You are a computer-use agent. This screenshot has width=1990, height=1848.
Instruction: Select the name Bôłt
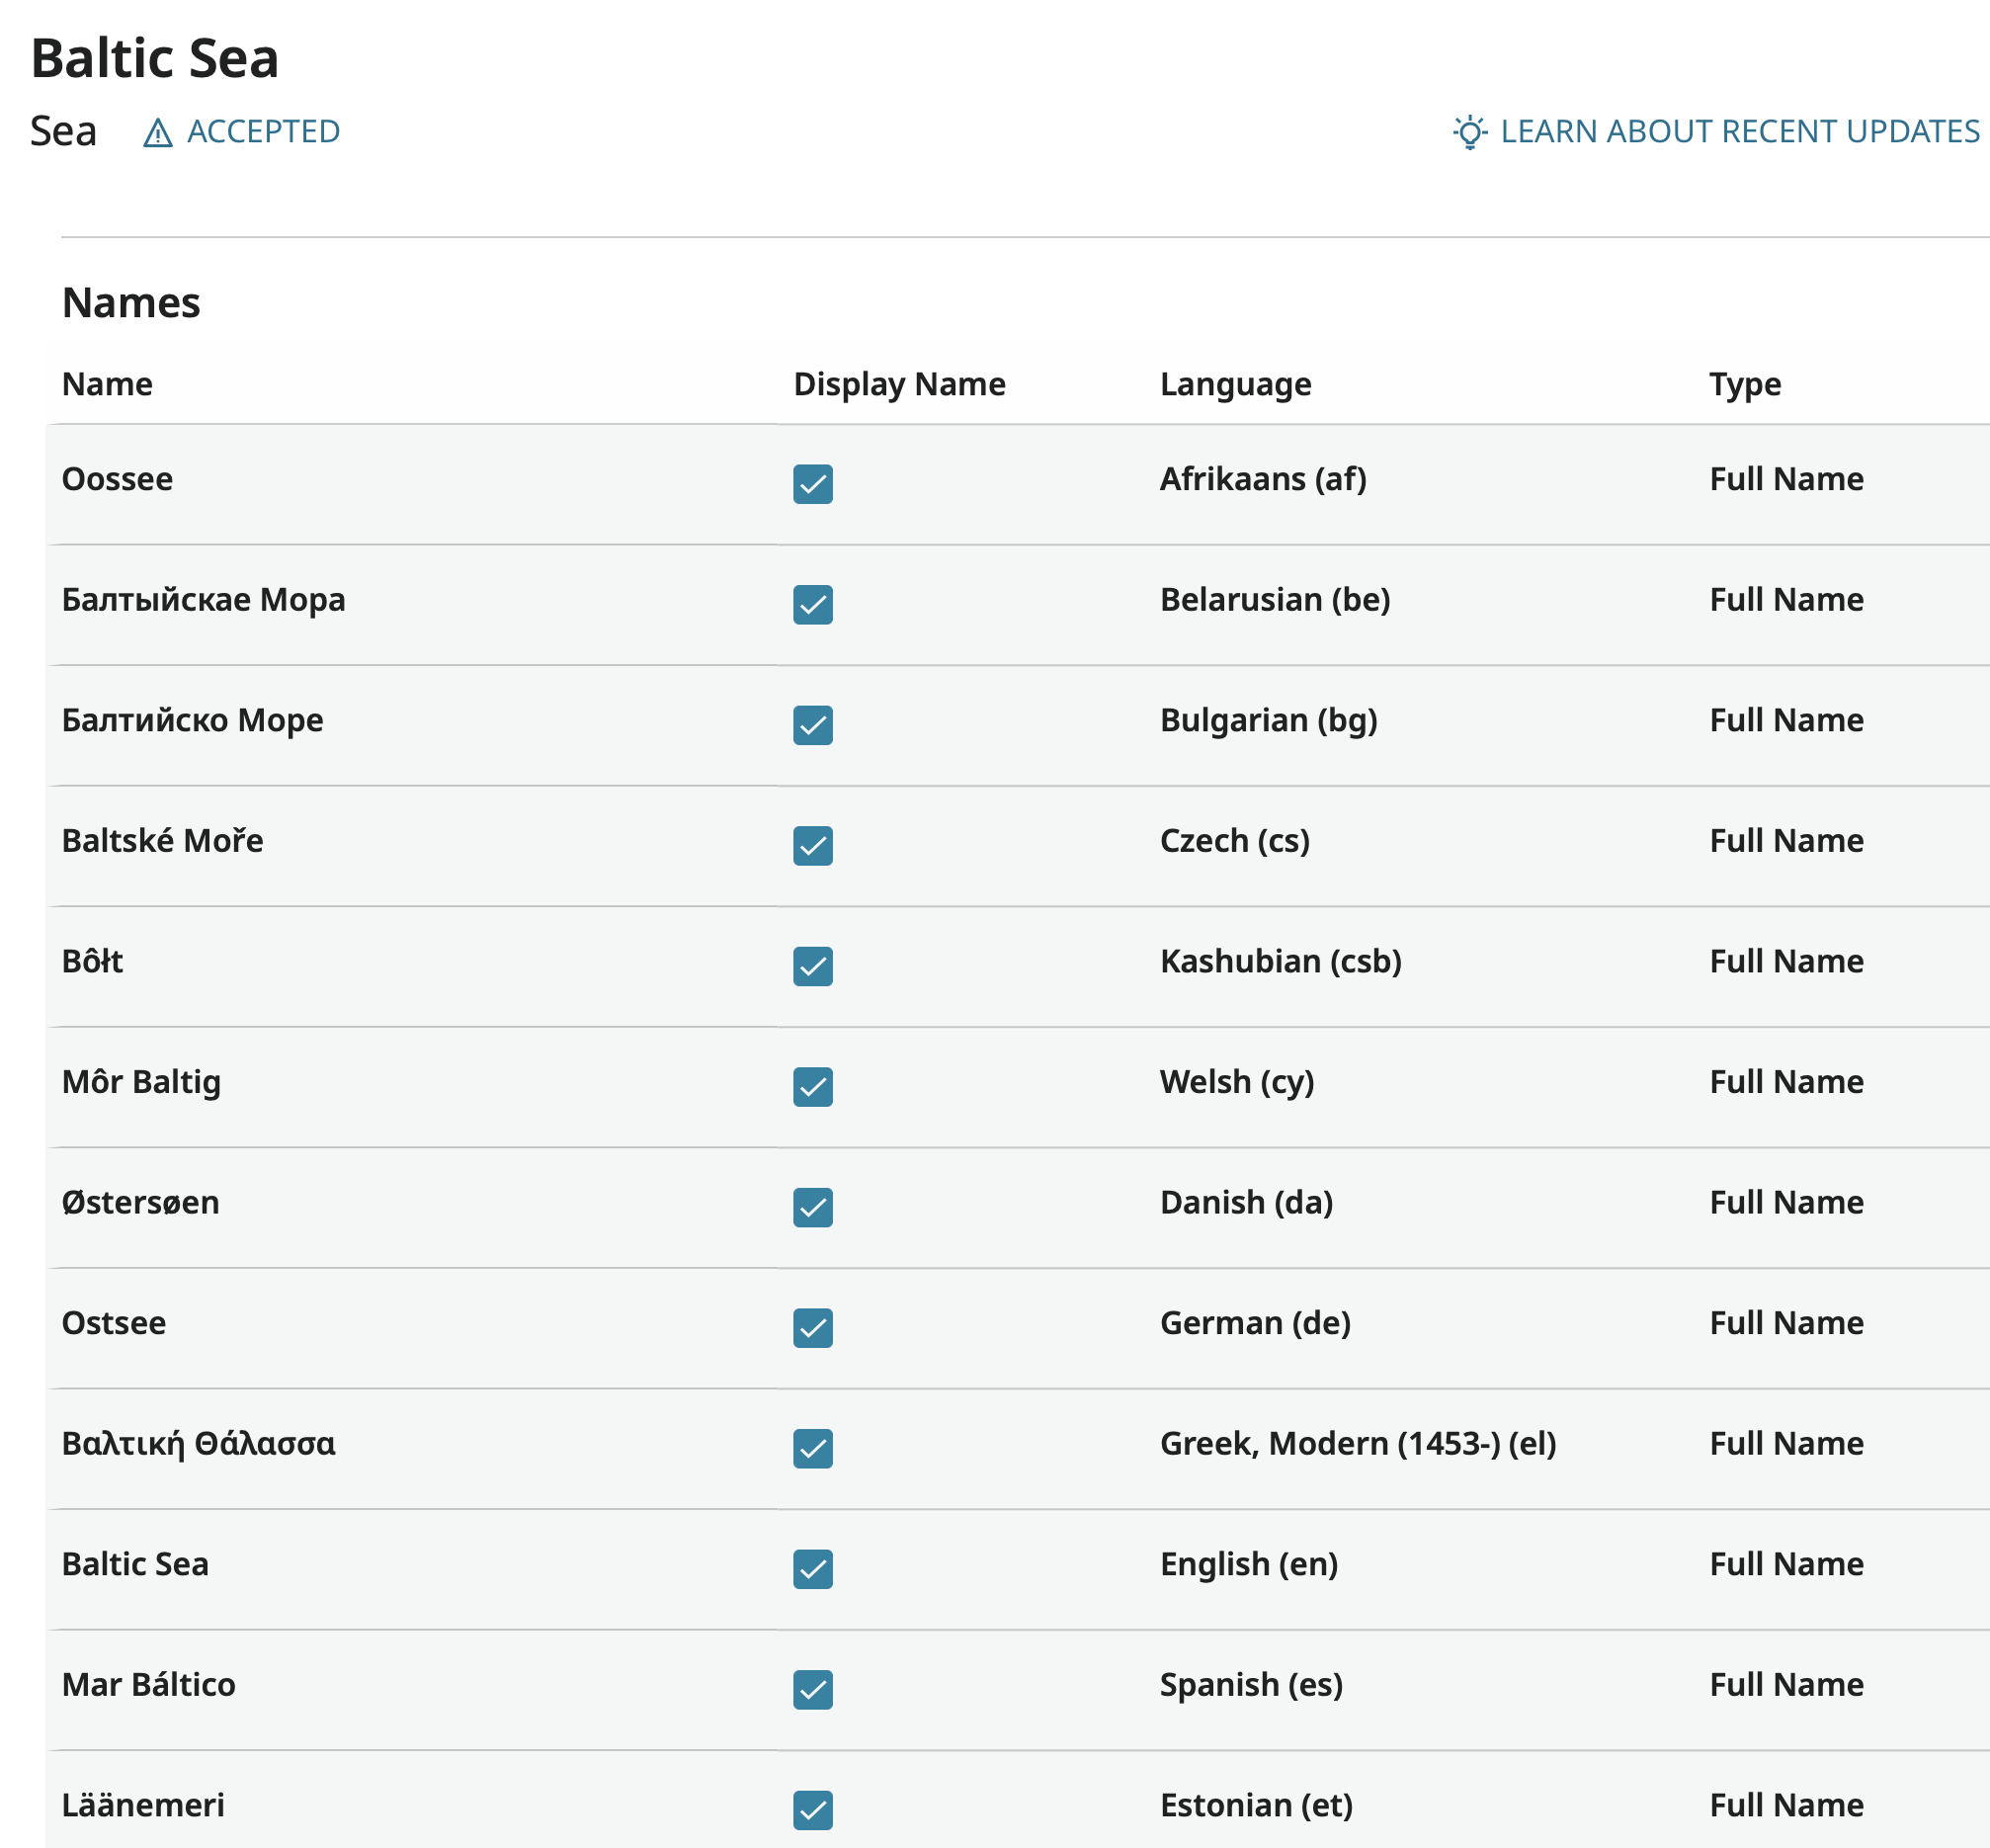click(92, 961)
